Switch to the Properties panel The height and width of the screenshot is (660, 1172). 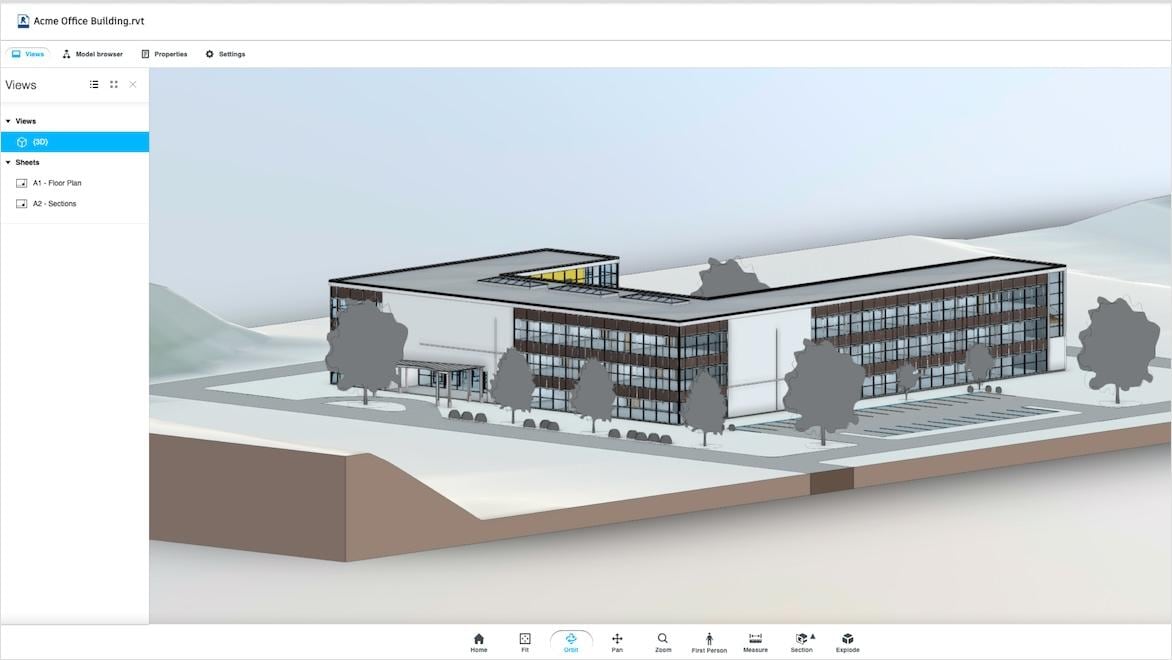(x=163, y=54)
